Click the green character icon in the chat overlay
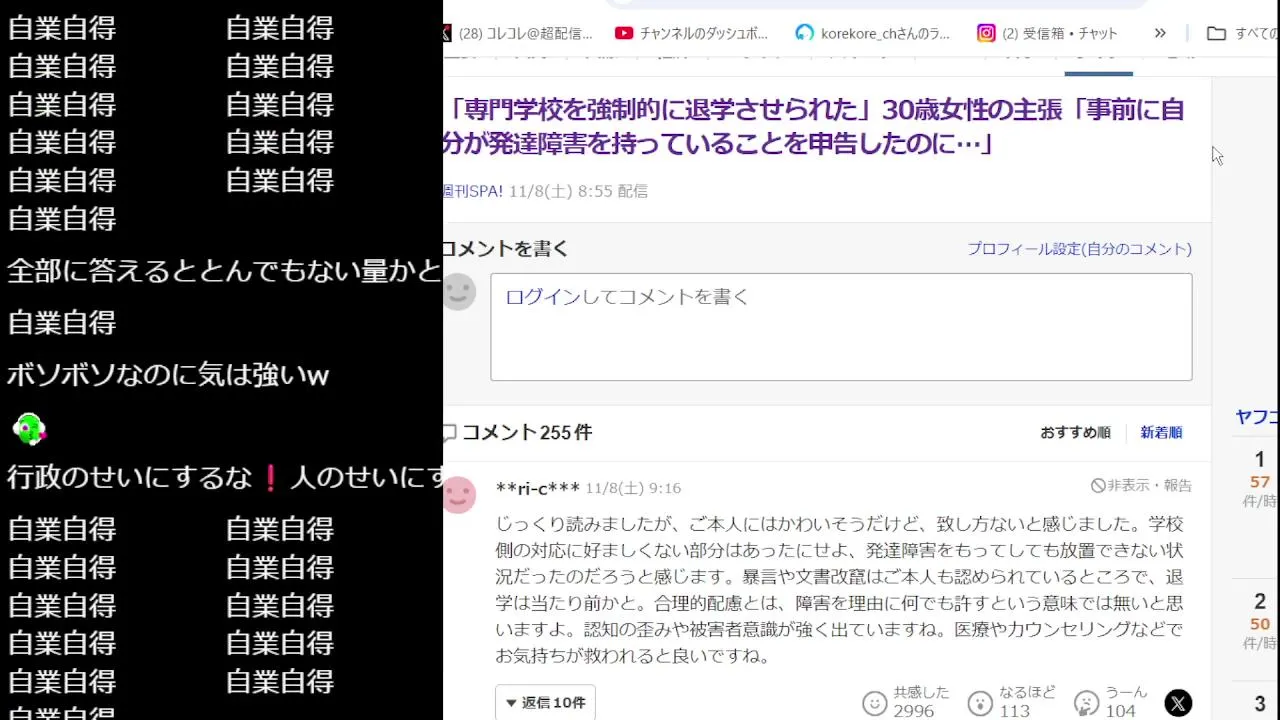Viewport: 1280px width, 720px height. point(29,429)
